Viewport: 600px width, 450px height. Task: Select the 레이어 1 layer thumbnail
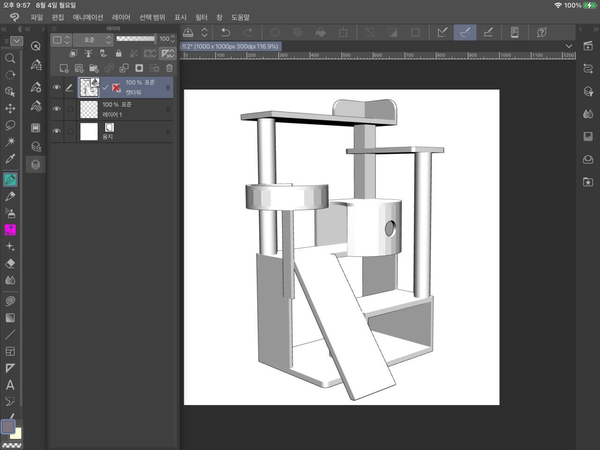(88, 109)
